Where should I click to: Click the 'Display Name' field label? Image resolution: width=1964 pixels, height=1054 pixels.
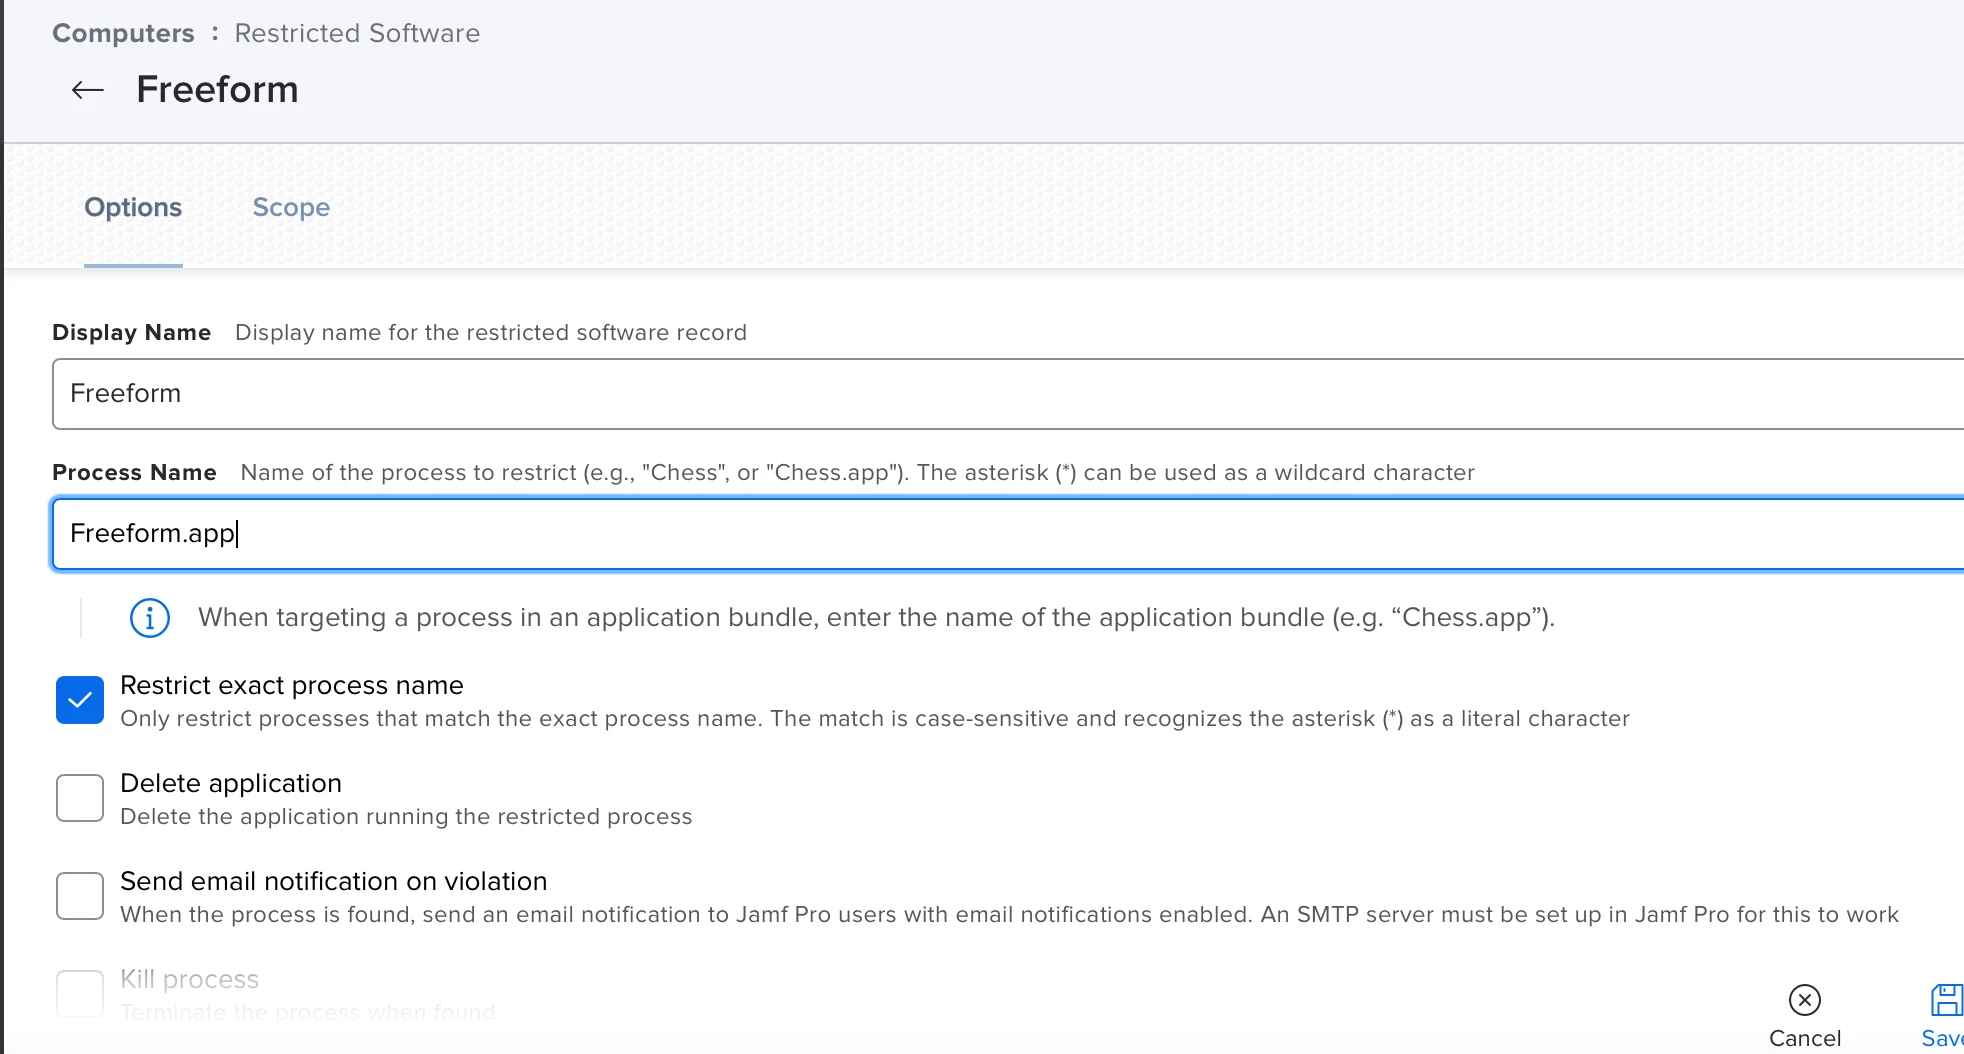[131, 332]
